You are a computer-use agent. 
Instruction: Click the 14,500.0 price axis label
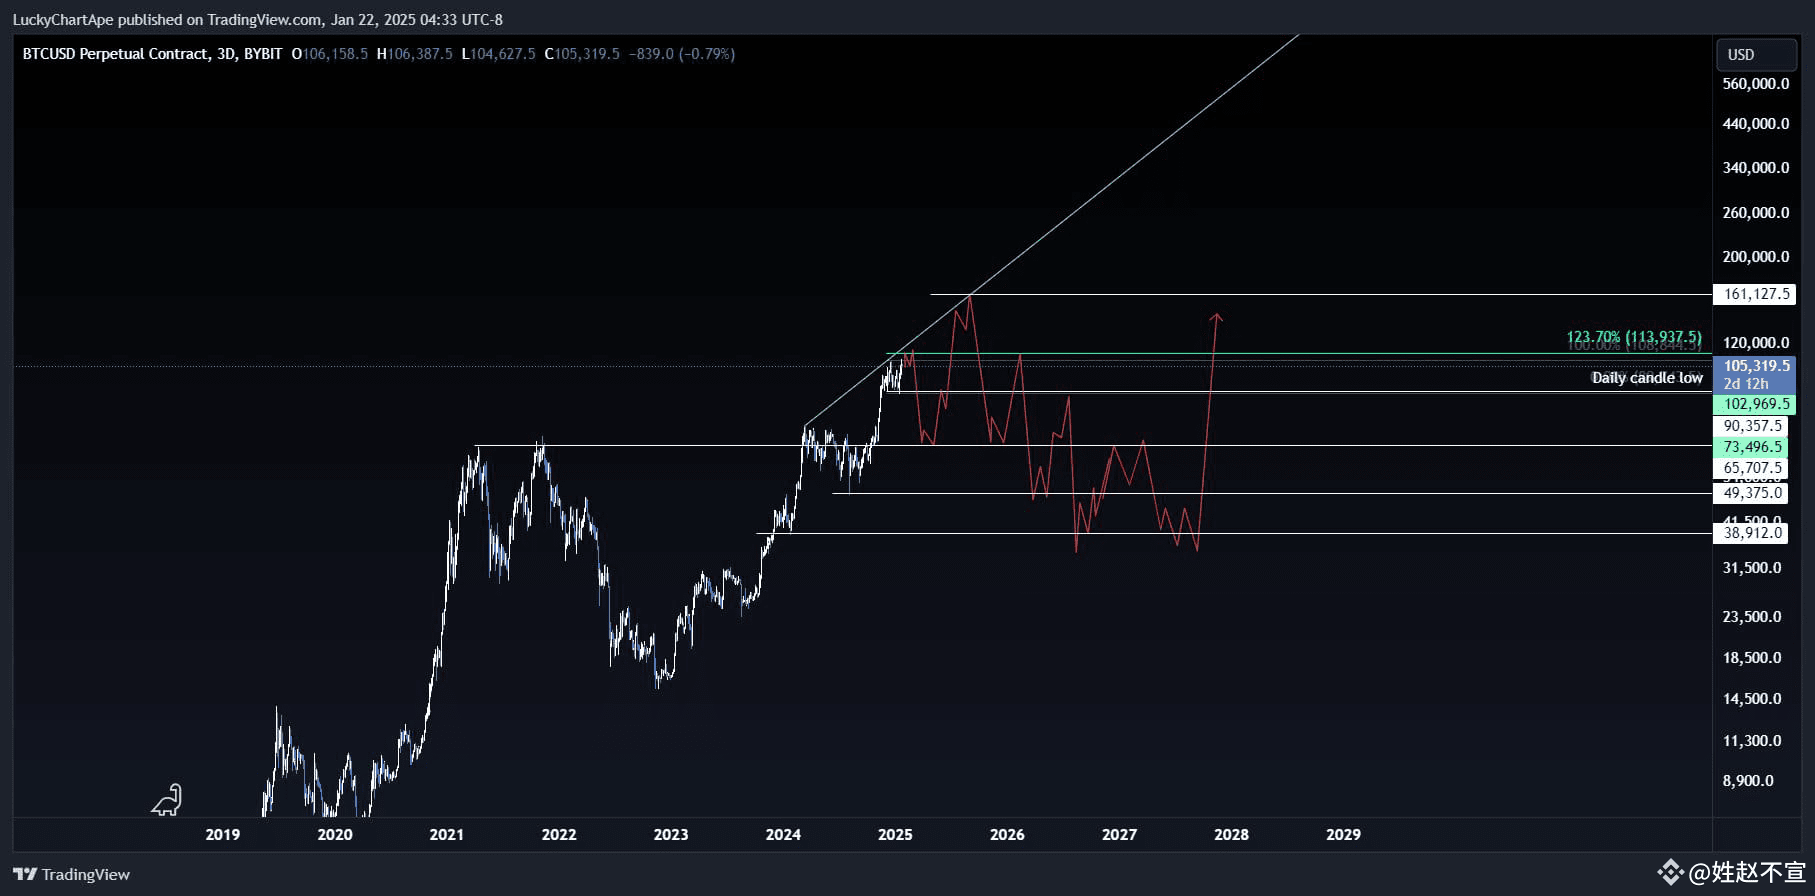click(x=1752, y=699)
